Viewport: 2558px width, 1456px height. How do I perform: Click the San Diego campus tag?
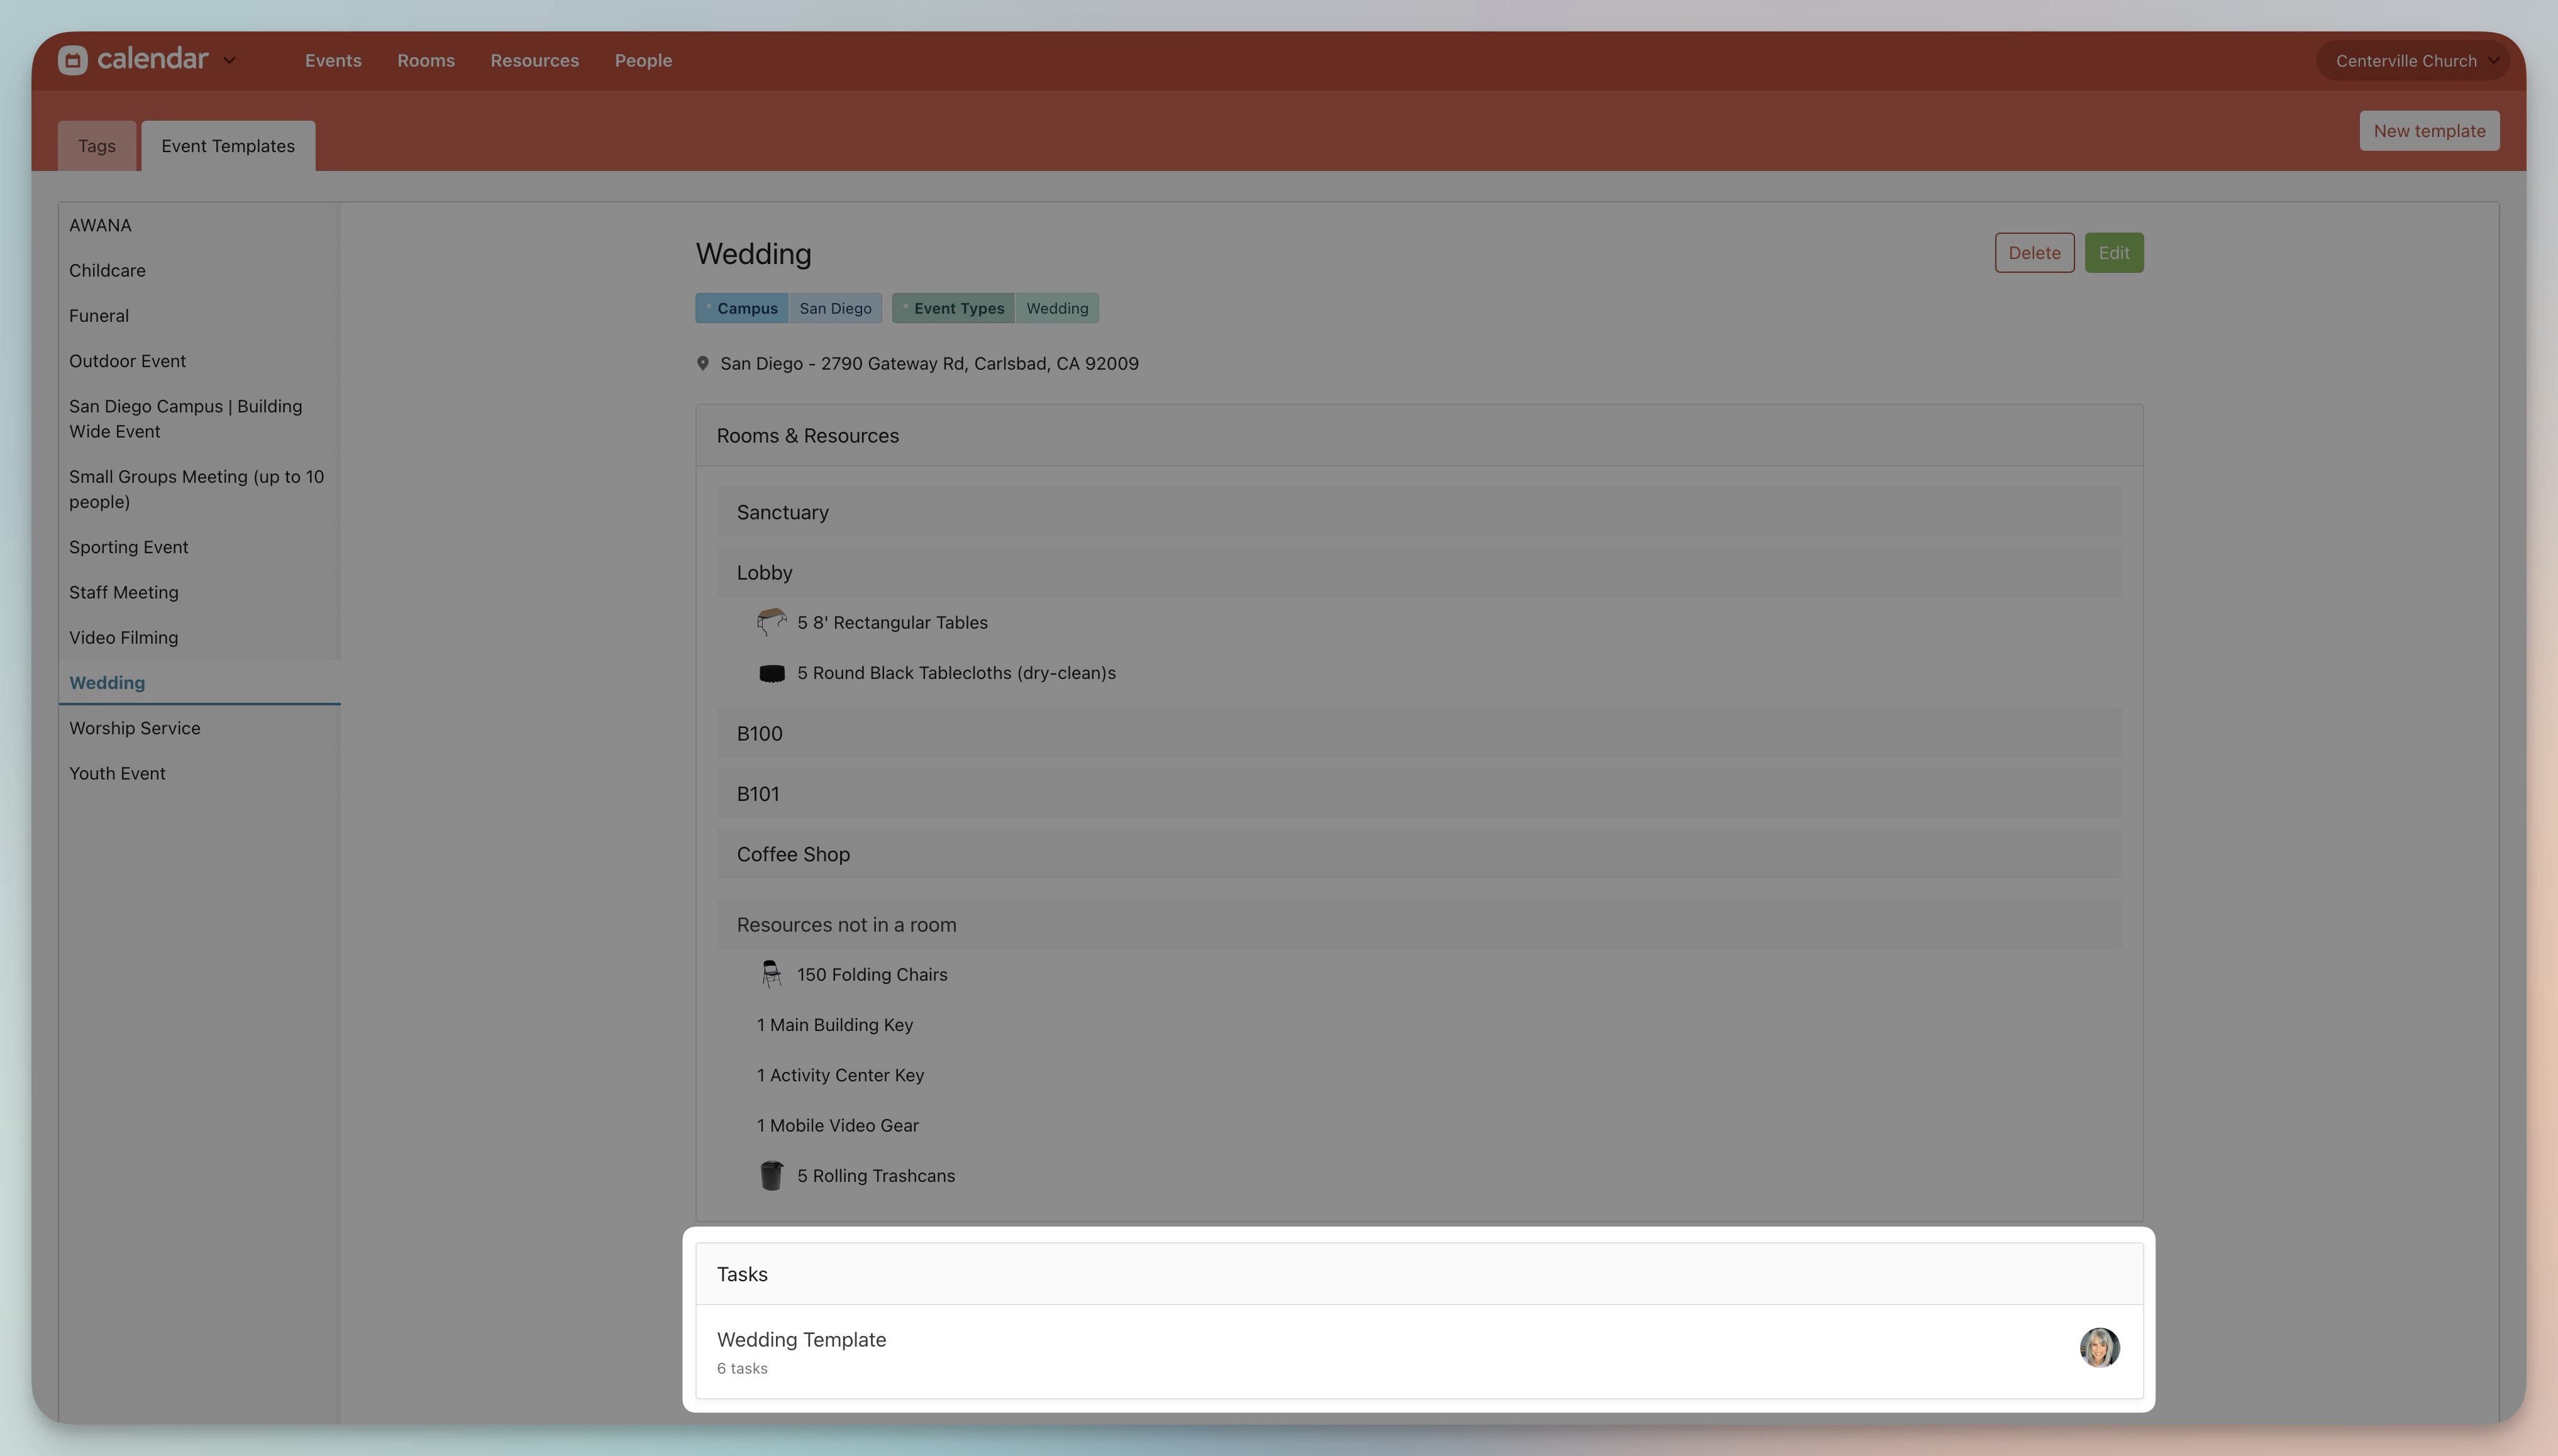click(x=835, y=308)
